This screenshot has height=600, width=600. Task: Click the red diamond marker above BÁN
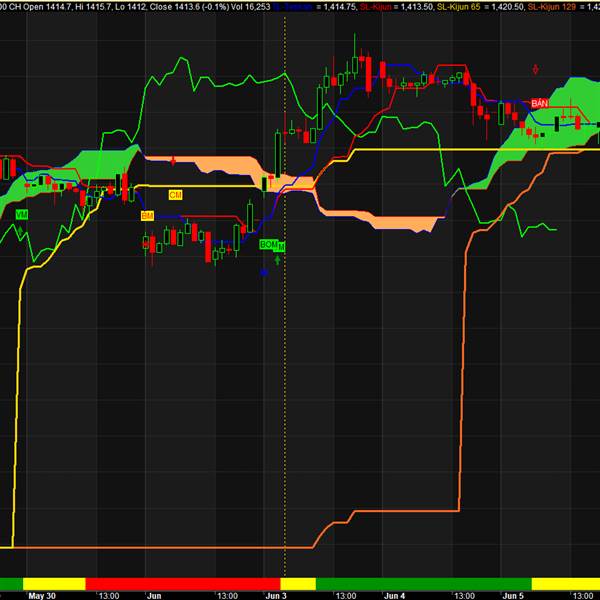point(536,69)
